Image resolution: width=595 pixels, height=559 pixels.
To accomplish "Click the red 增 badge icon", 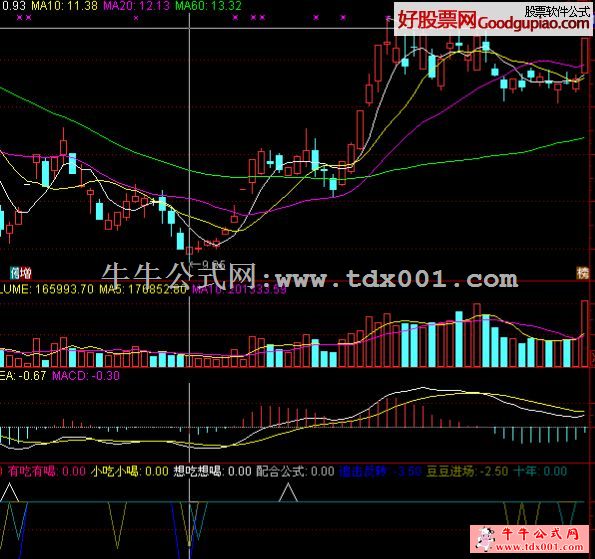I will 26,272.
